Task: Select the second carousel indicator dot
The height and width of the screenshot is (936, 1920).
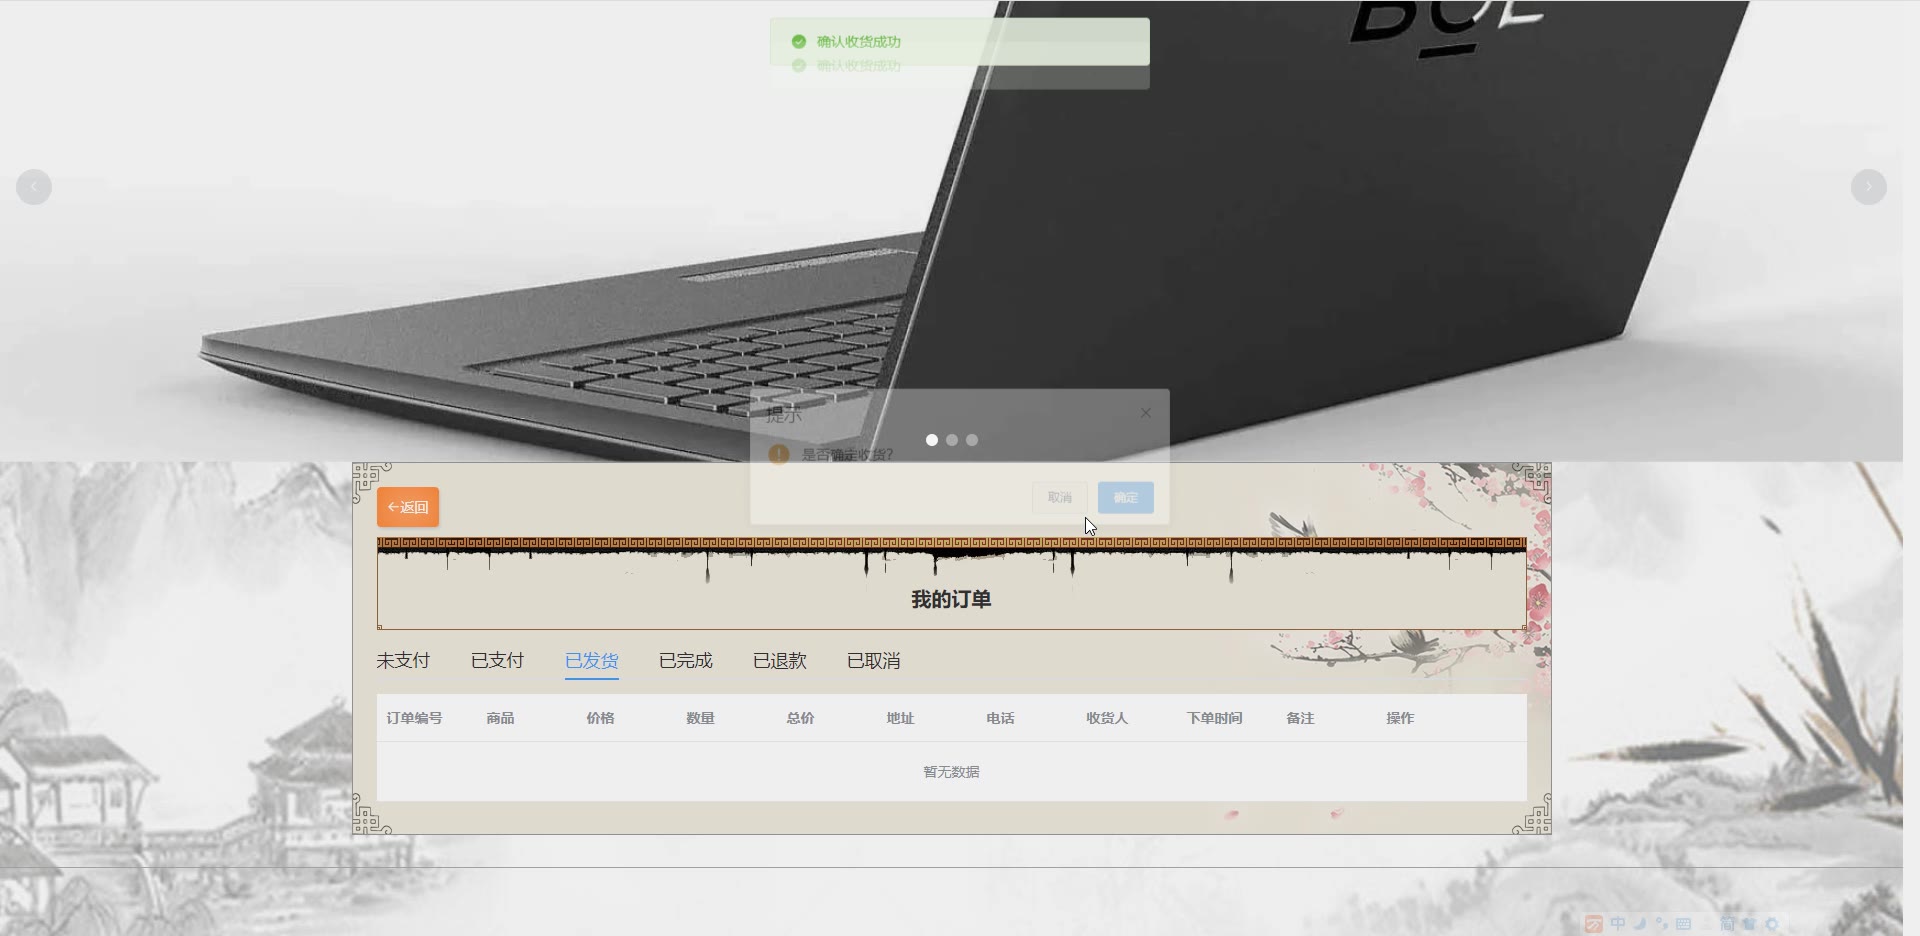Action: coord(952,440)
